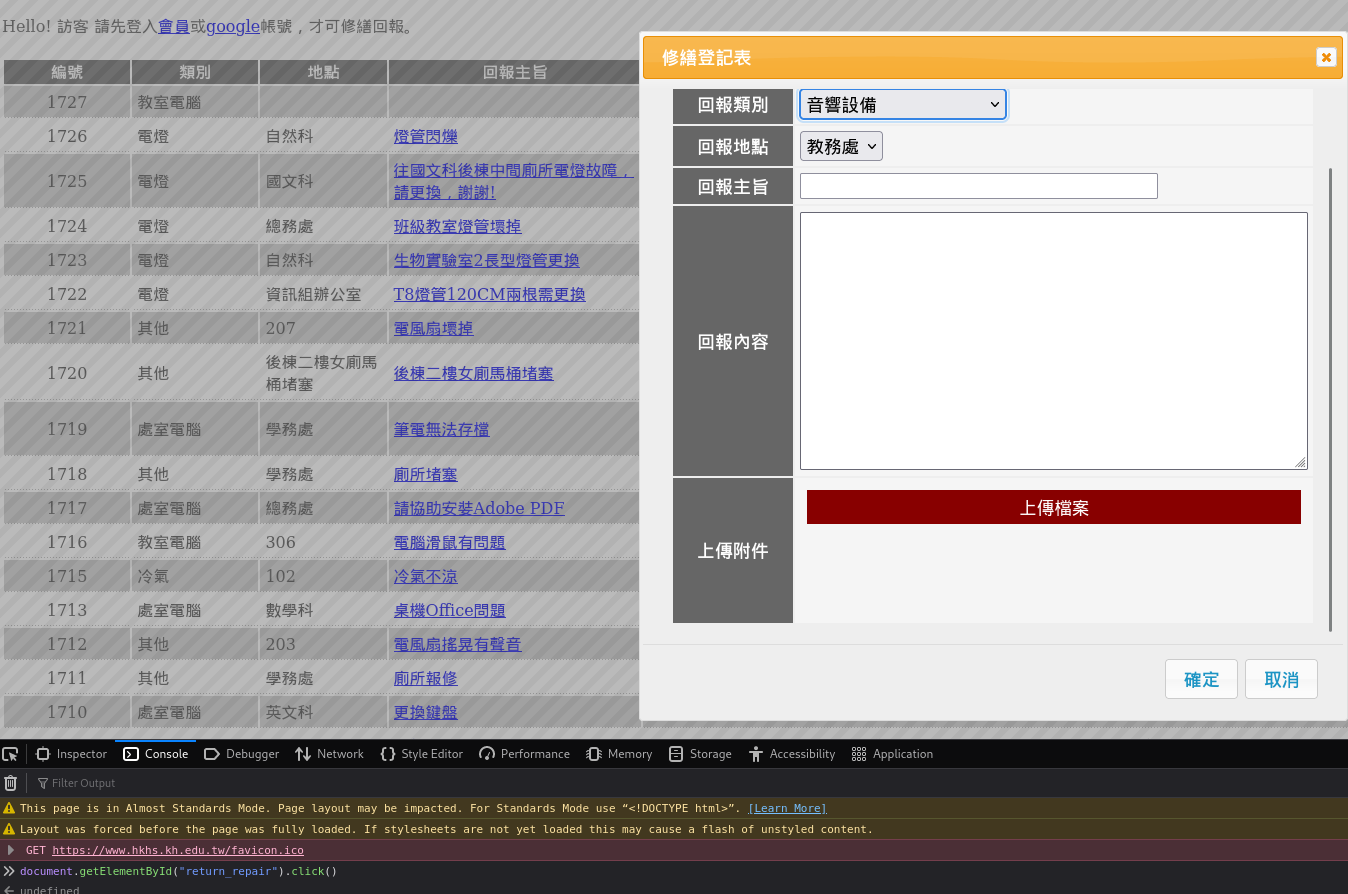Open the 生物實驗室2長型燈管更換 link
The height and width of the screenshot is (894, 1348).
tap(487, 260)
